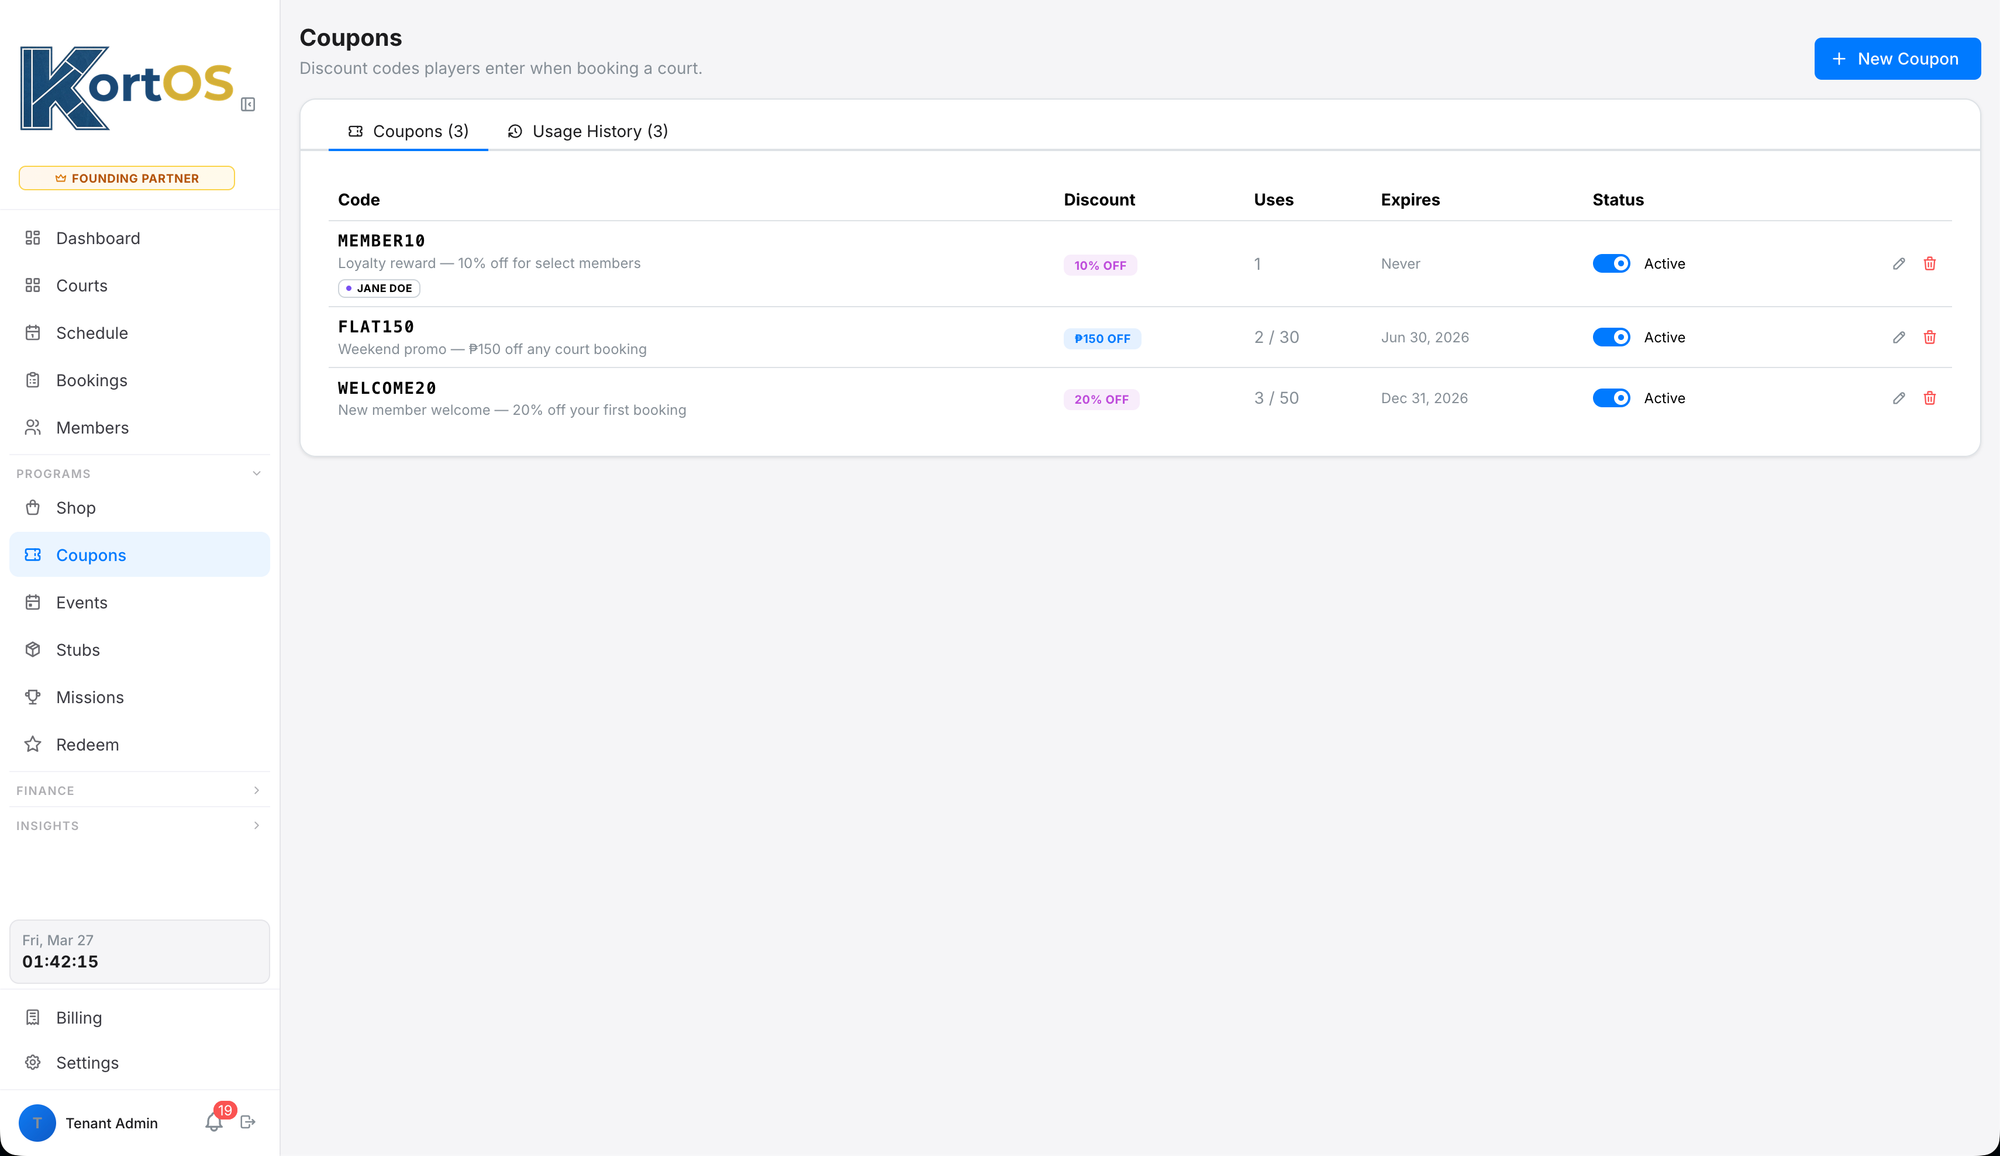Delete the FLAT150 coupon with trash icon
Image resolution: width=2000 pixels, height=1156 pixels.
[x=1930, y=338]
